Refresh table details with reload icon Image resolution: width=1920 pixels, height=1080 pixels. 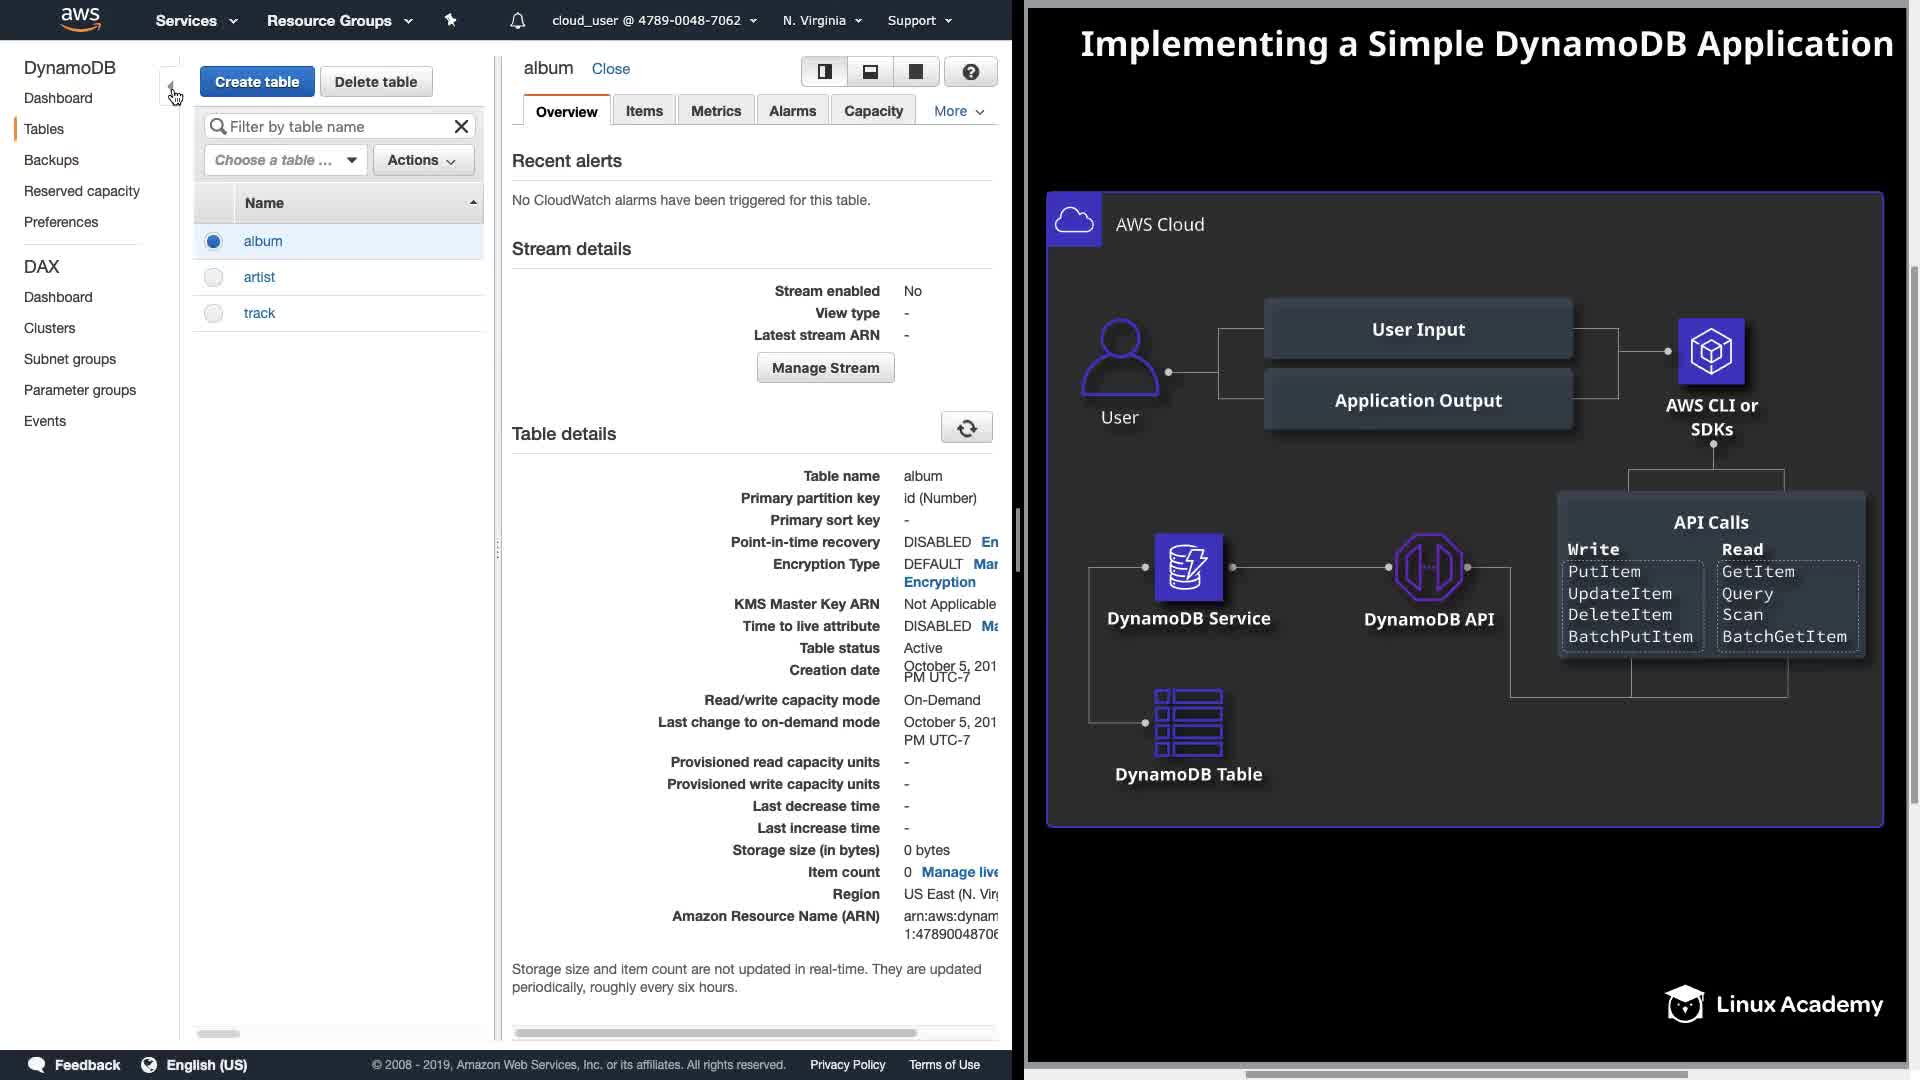(966, 428)
